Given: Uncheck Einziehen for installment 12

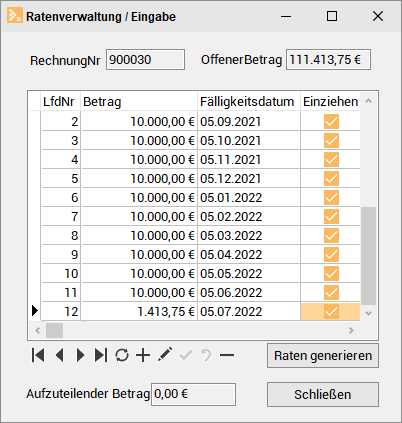Looking at the screenshot, I should click(x=331, y=312).
